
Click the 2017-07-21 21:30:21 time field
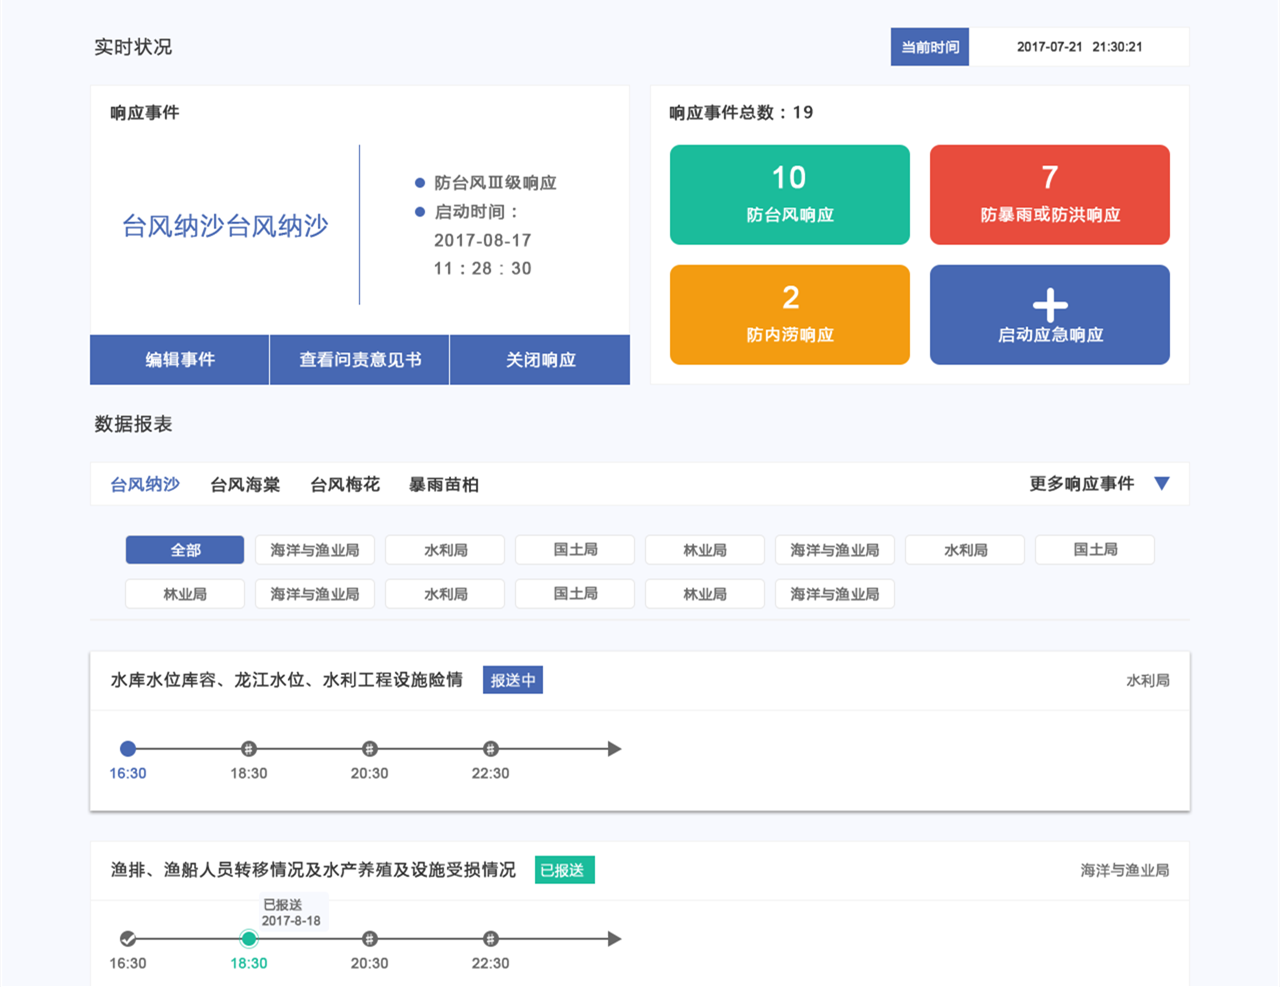(1079, 47)
